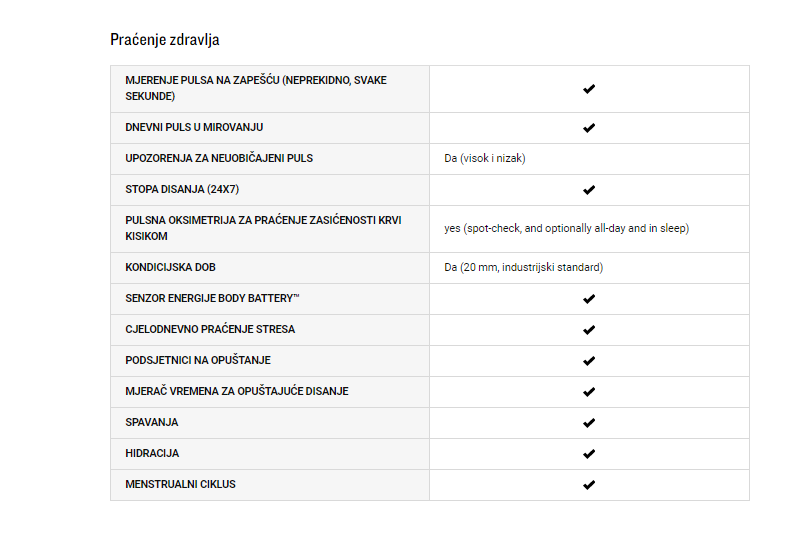The image size is (786, 533).
Task: Click the checkmark for Dnevni puls u mirovanju
Action: tap(589, 128)
